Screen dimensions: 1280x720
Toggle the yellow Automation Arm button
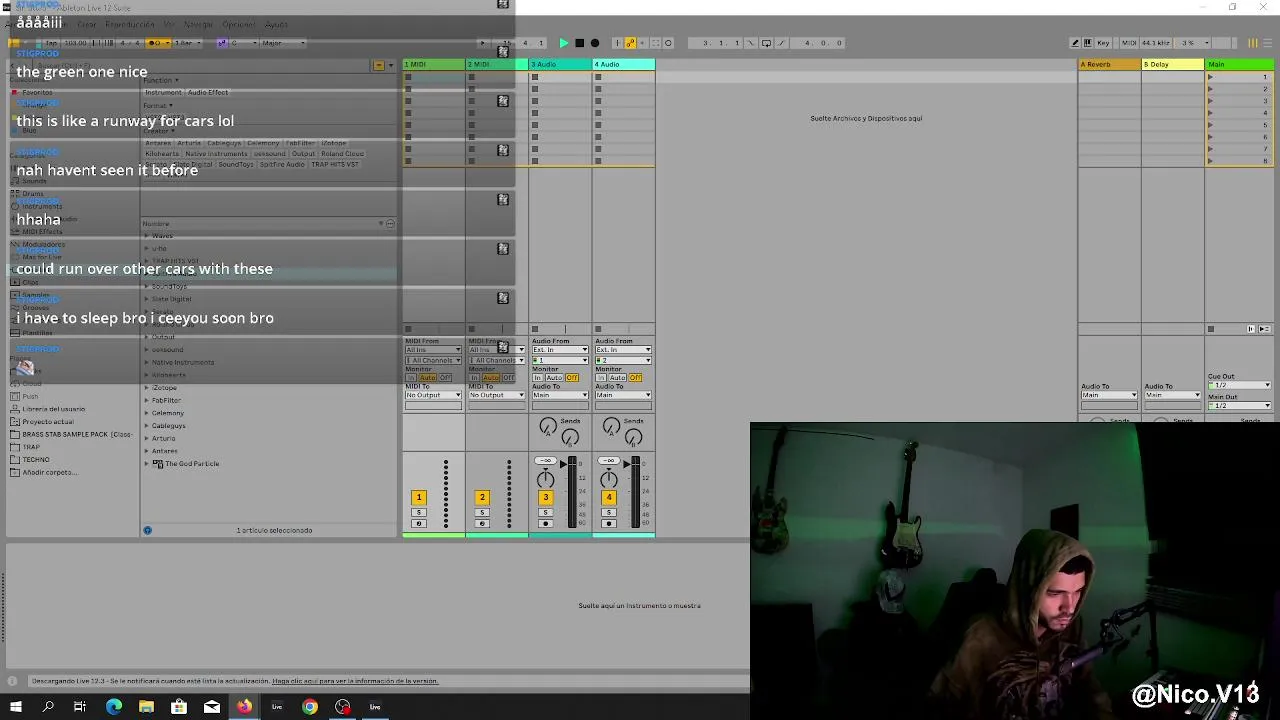630,43
